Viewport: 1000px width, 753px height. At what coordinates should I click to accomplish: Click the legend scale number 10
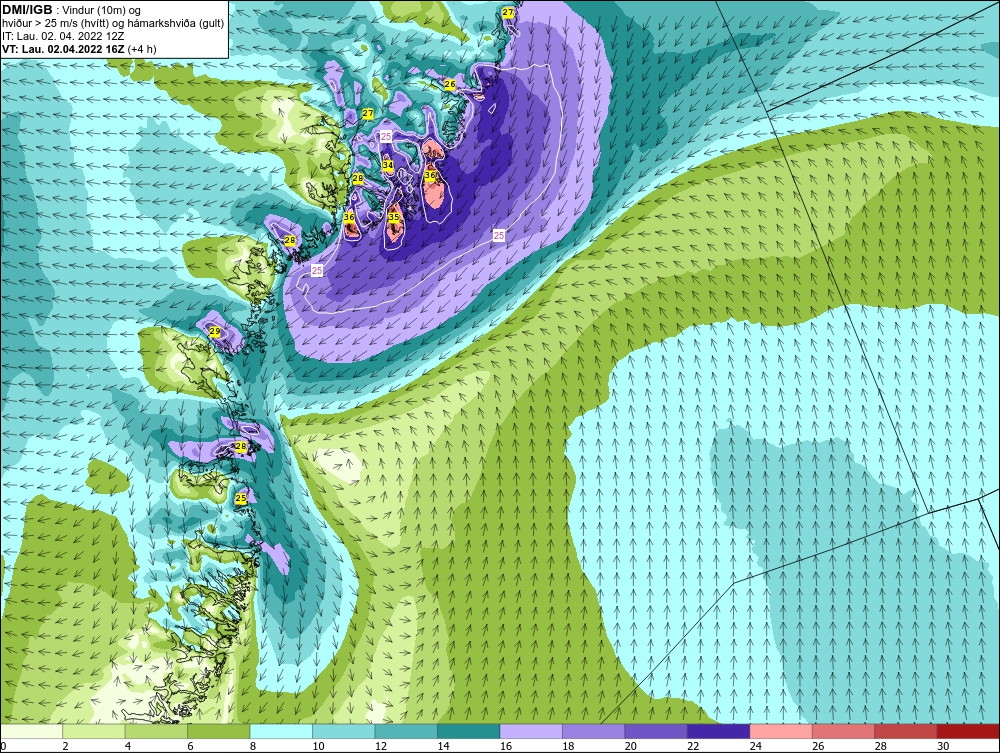coord(318,746)
